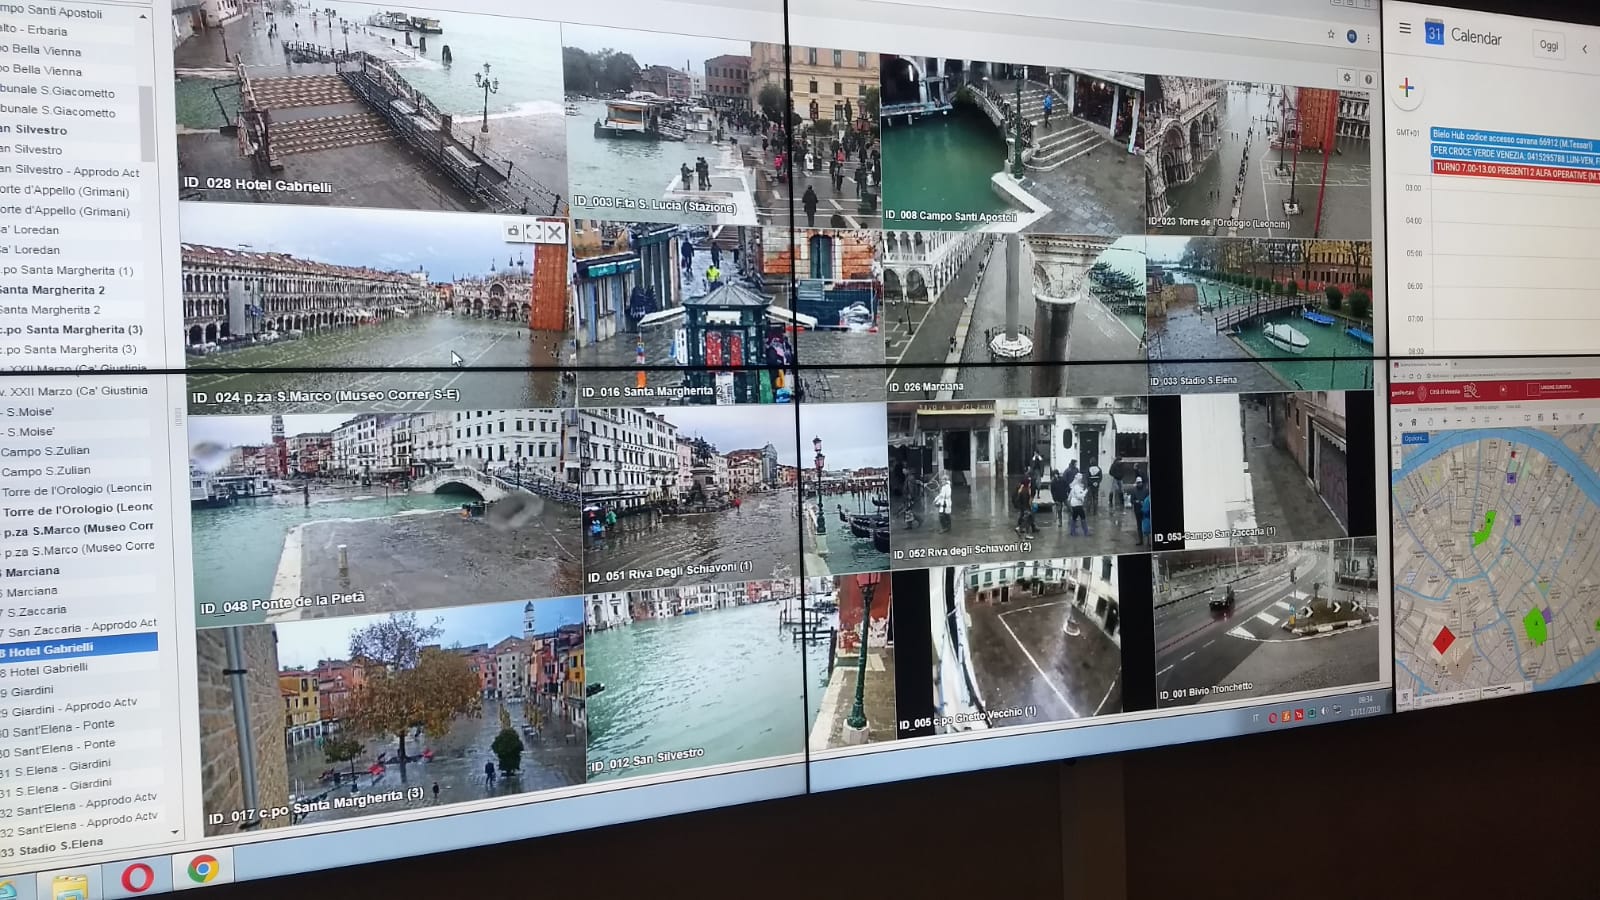Create a new calendar event with plus button
This screenshot has width=1600, height=900.
click(x=1407, y=88)
